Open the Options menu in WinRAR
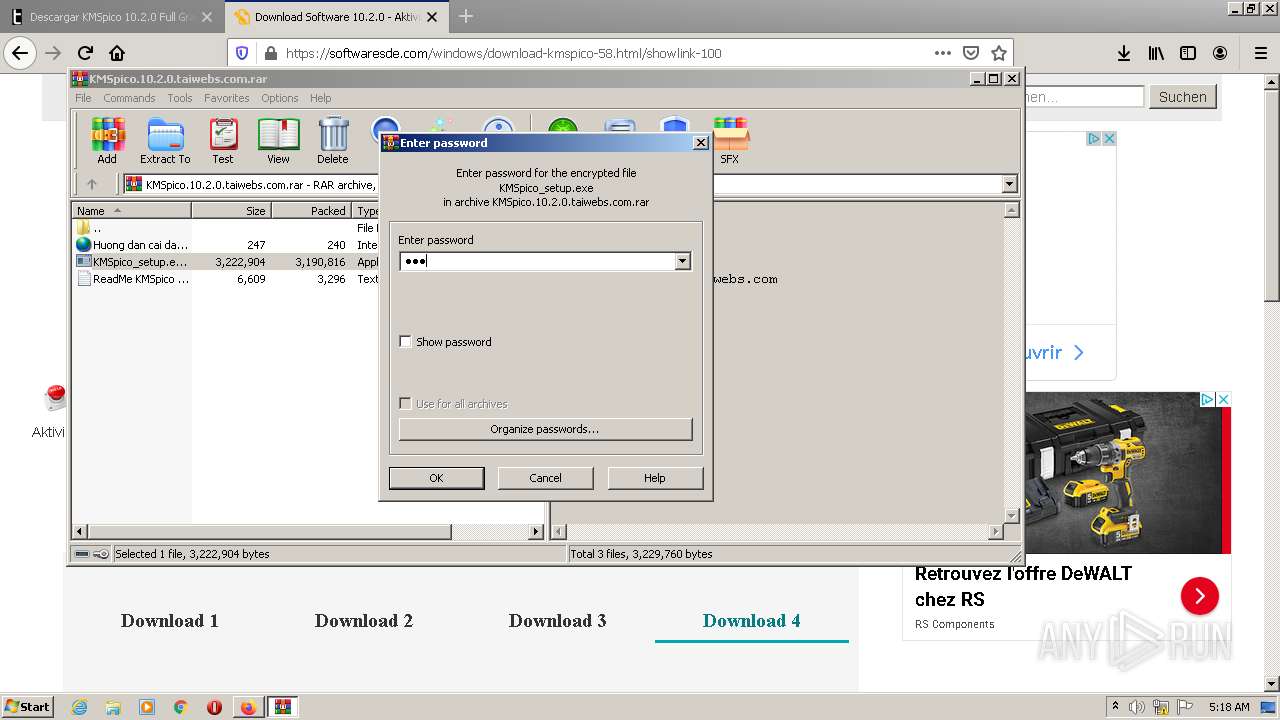 coord(280,98)
